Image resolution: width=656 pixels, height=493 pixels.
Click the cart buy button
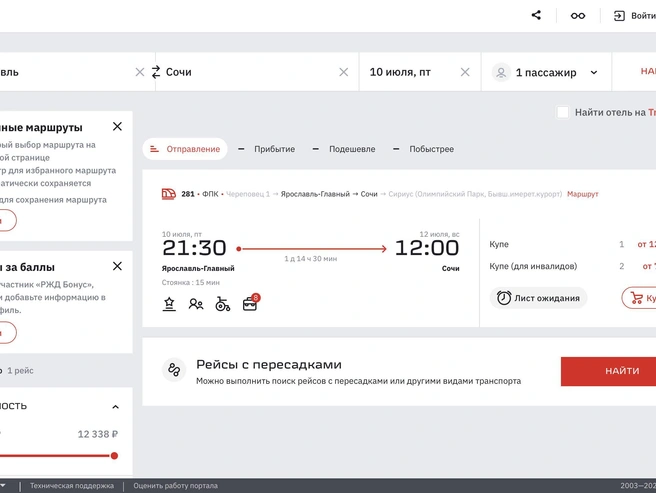(639, 298)
